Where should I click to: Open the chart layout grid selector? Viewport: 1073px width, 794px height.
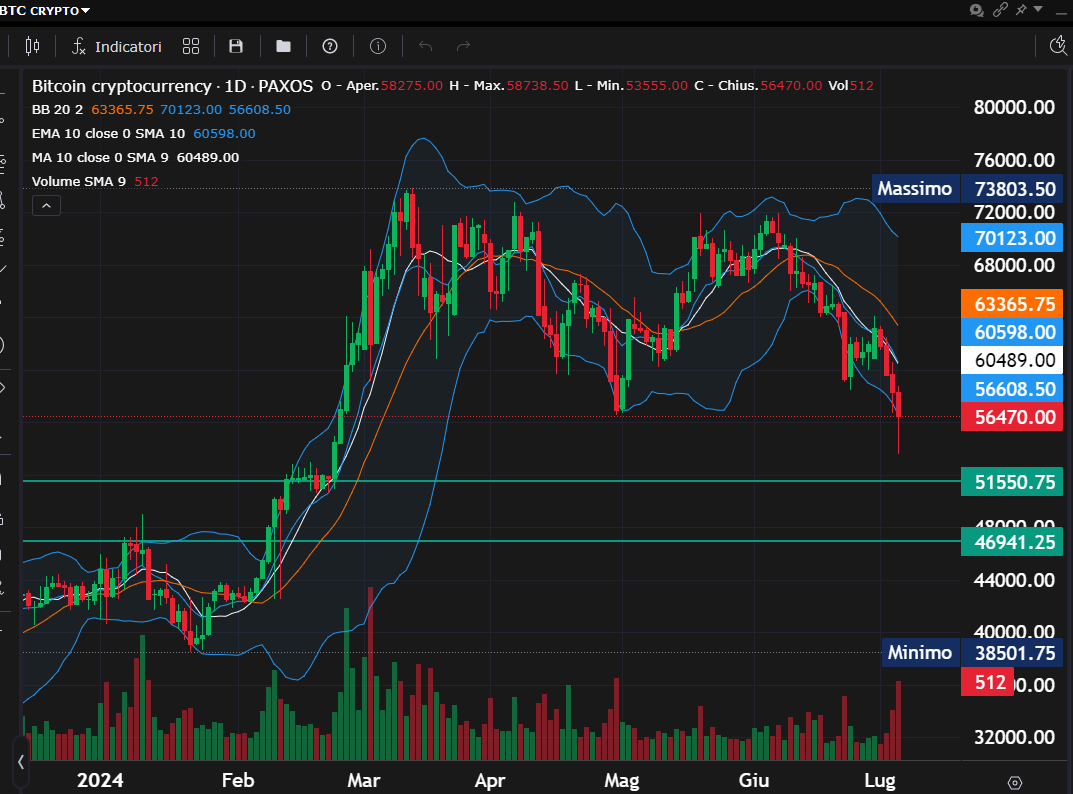[191, 46]
